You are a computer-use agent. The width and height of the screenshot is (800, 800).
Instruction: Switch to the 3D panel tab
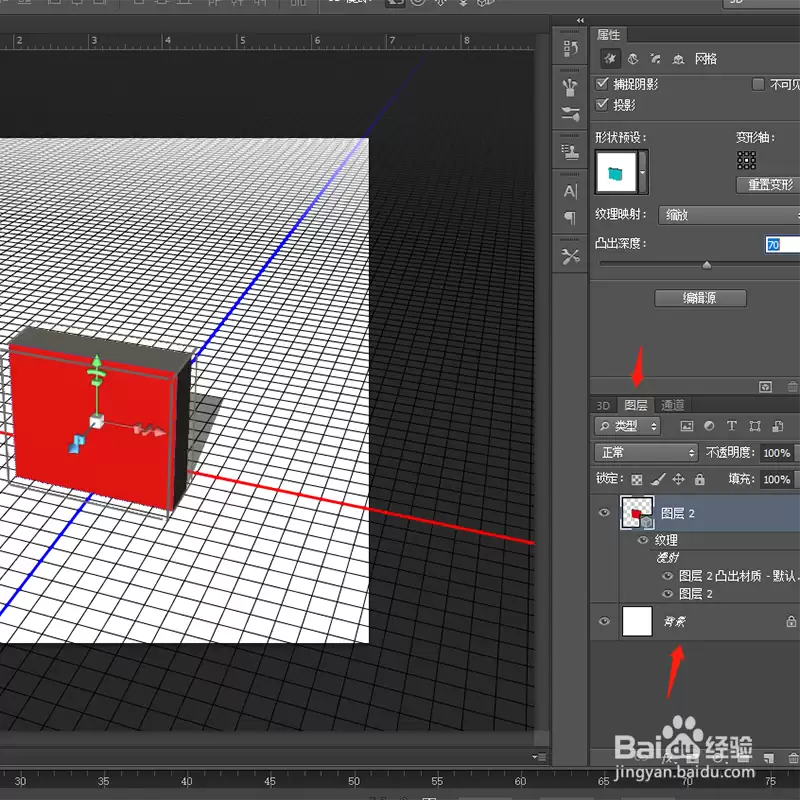(x=603, y=406)
